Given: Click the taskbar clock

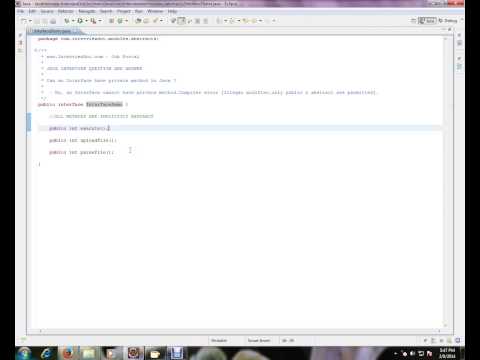Looking at the screenshot, I should point(447,353).
